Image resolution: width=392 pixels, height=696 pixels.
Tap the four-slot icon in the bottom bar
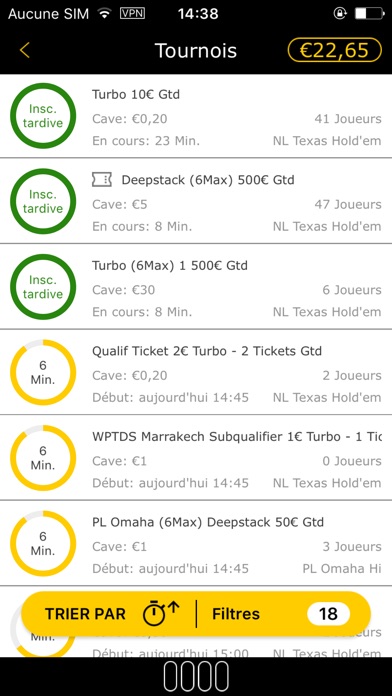pyautogui.click(x=196, y=676)
